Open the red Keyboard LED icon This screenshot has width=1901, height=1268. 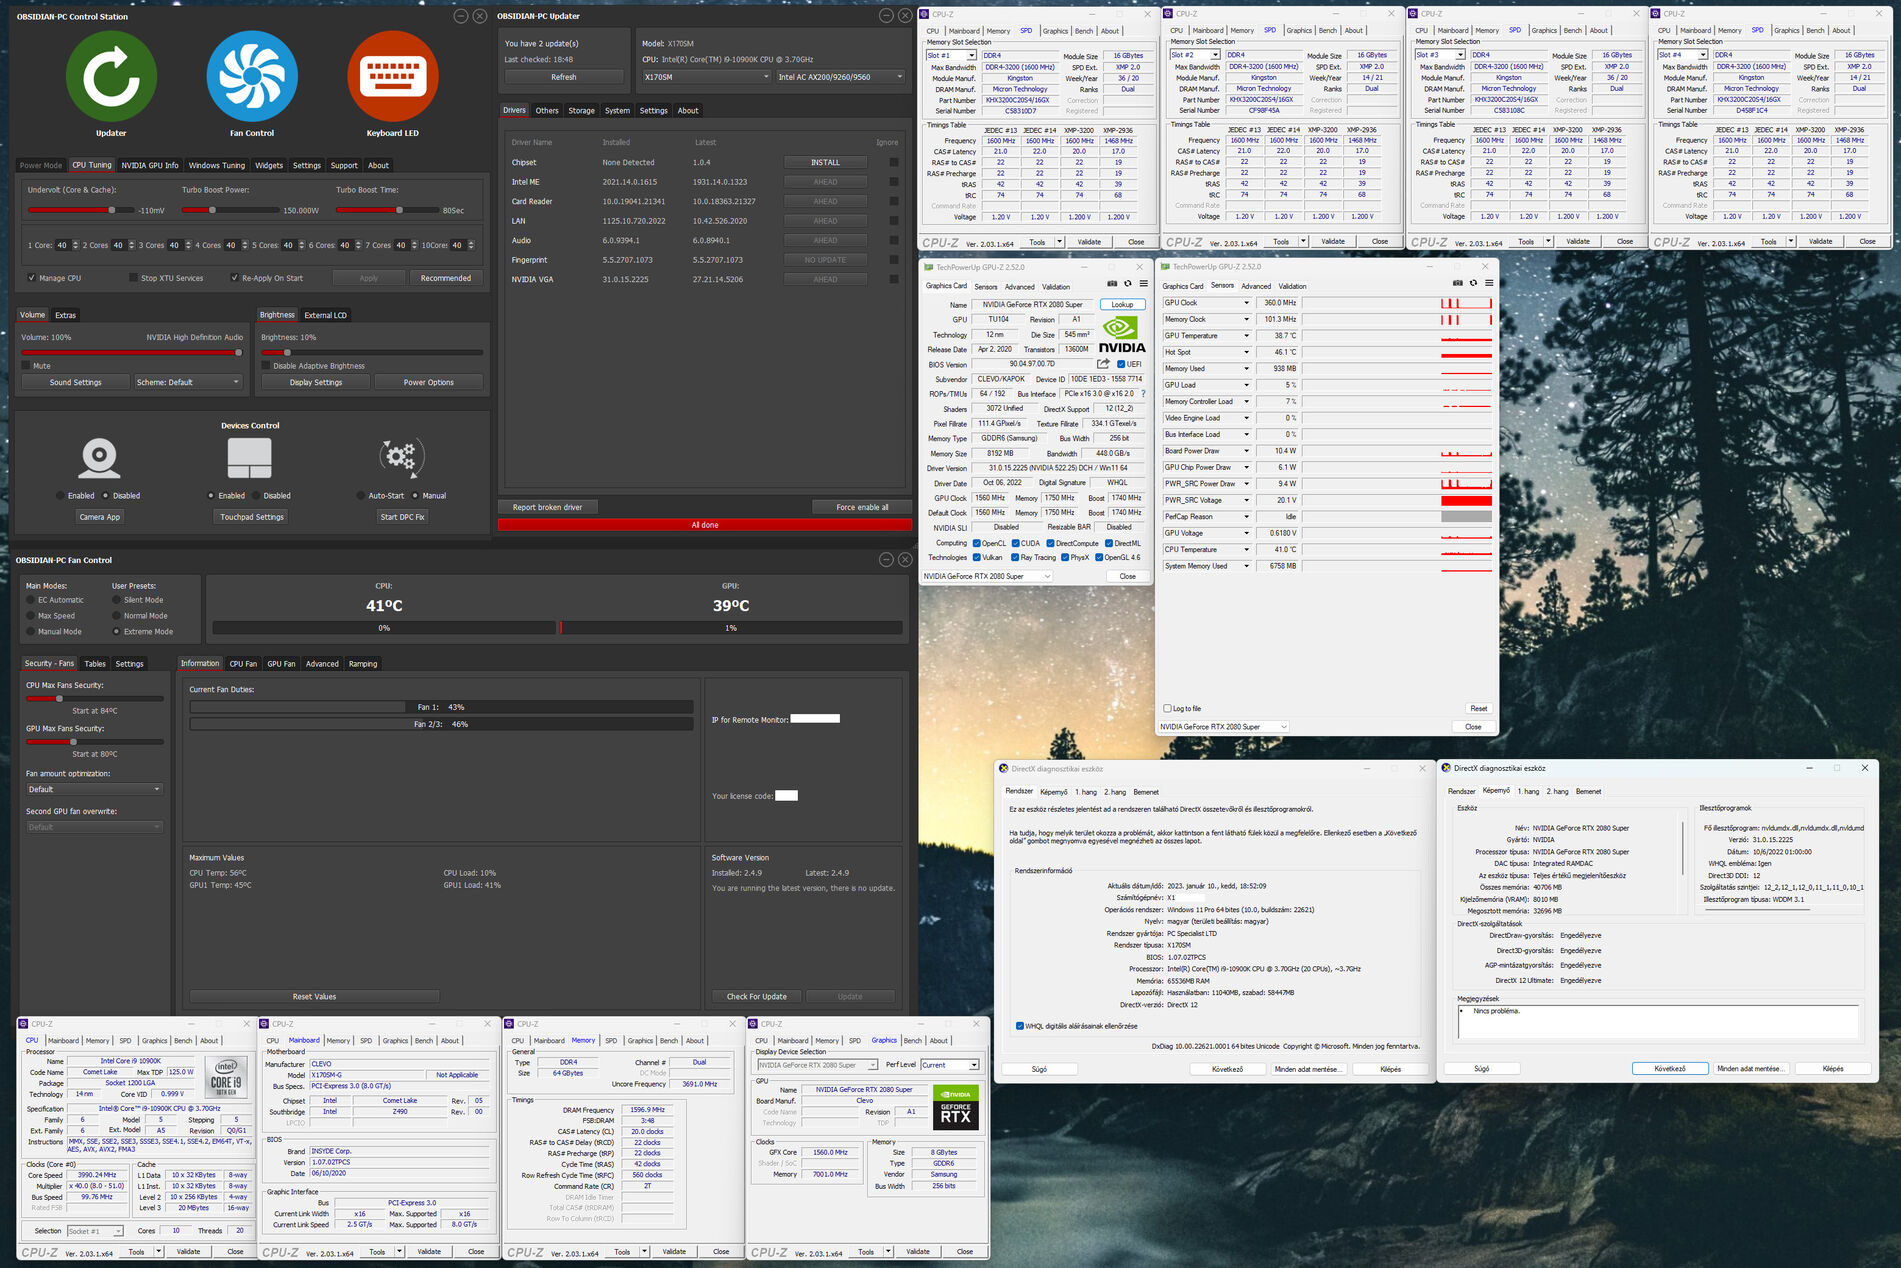click(392, 76)
